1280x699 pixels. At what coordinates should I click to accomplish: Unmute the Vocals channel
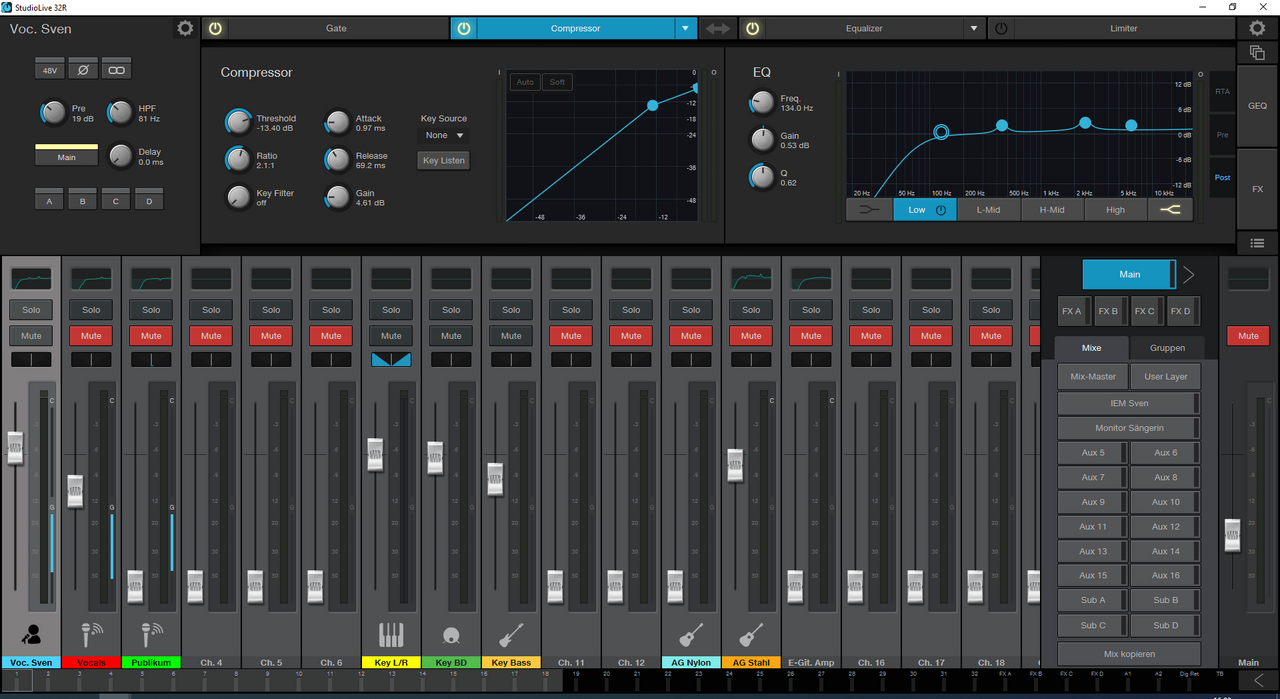(x=91, y=336)
